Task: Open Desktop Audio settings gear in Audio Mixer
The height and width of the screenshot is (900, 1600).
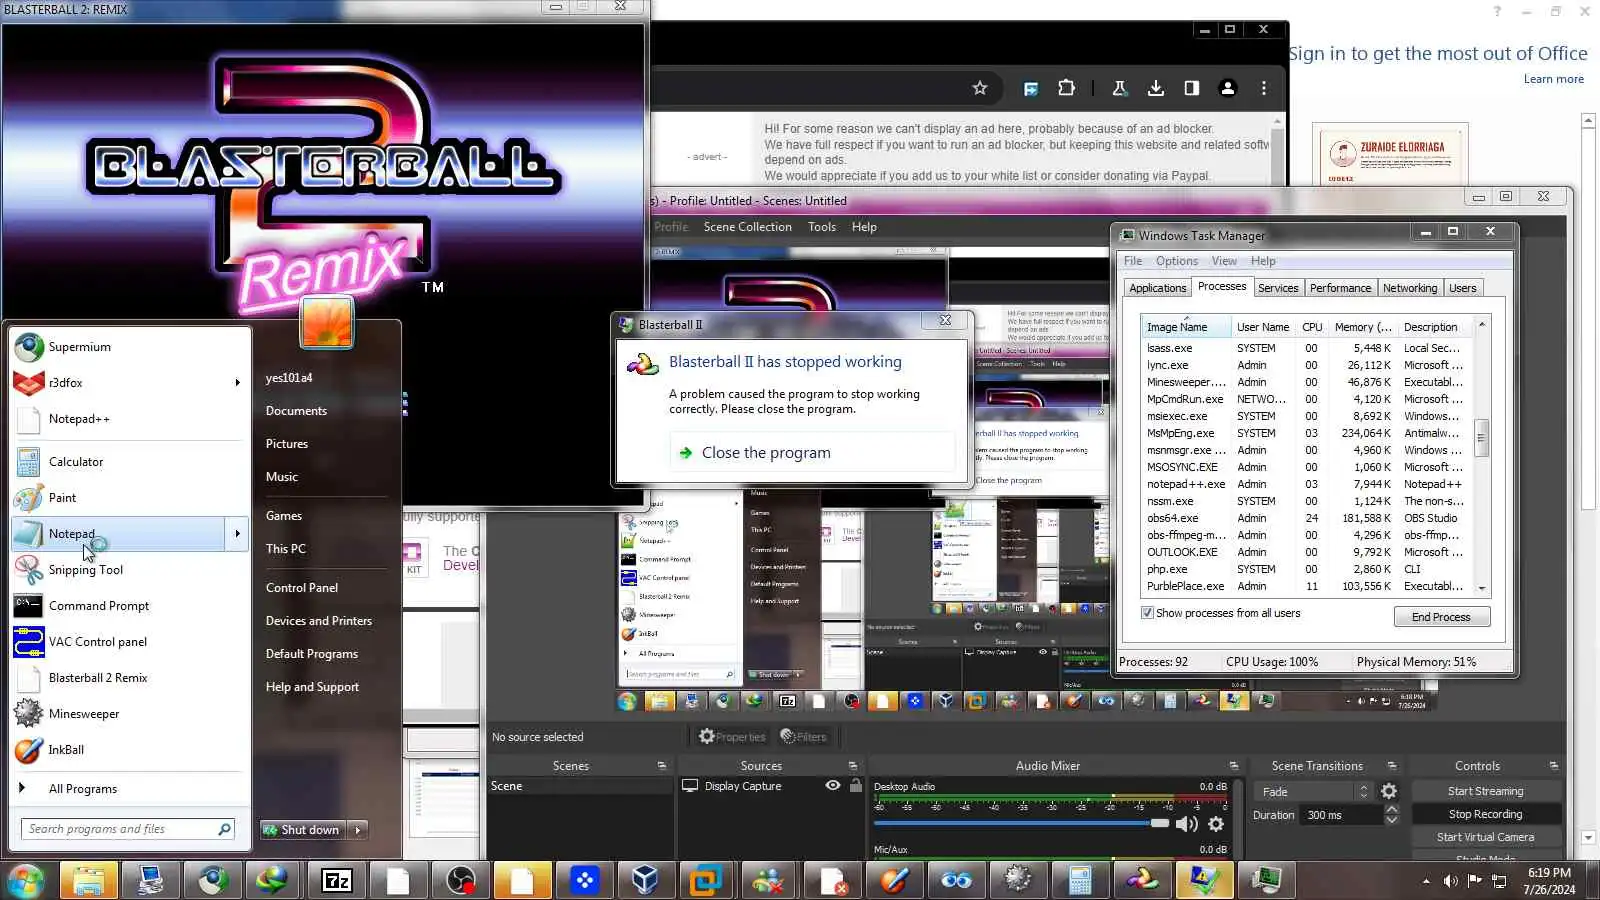Action: click(1216, 824)
